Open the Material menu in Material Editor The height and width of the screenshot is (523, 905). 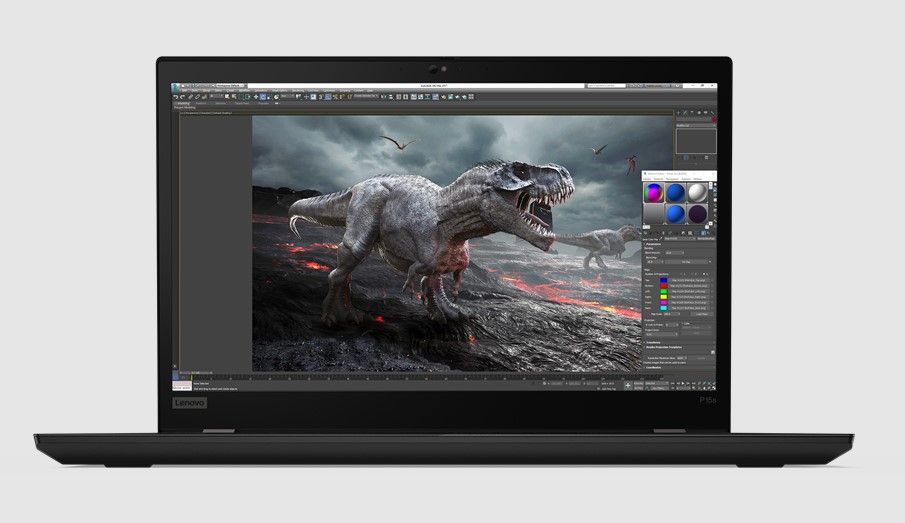click(659, 179)
